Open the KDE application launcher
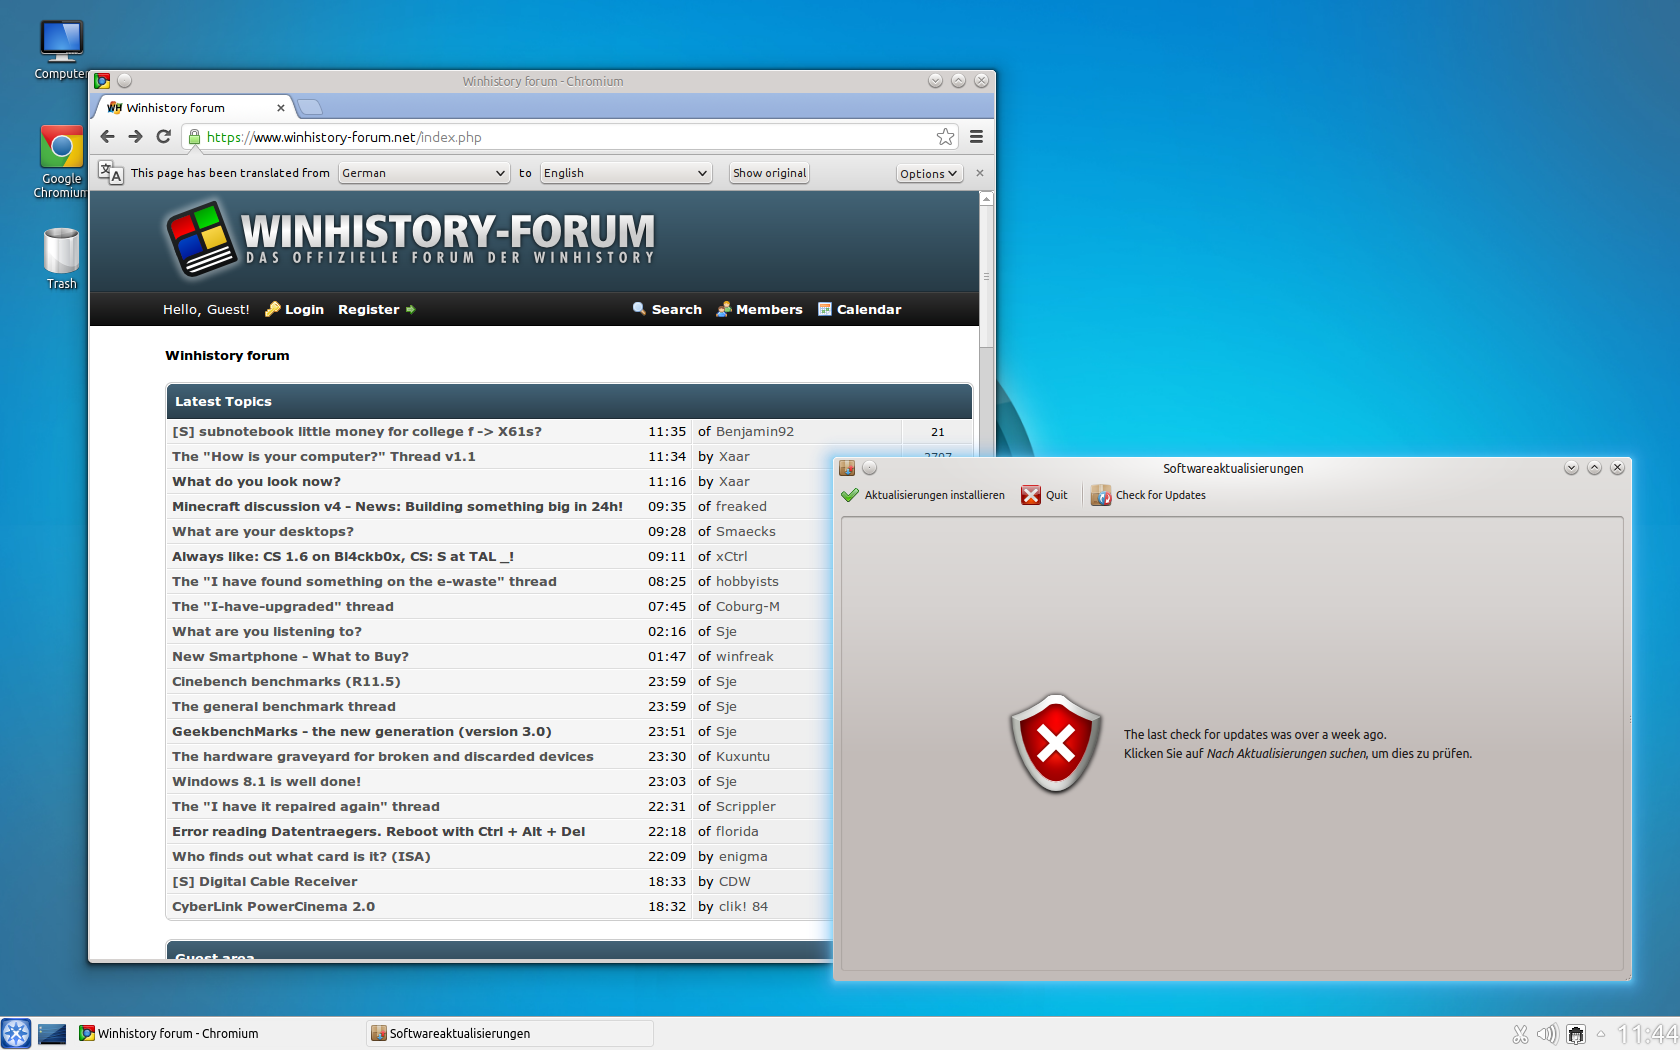 coord(16,1033)
